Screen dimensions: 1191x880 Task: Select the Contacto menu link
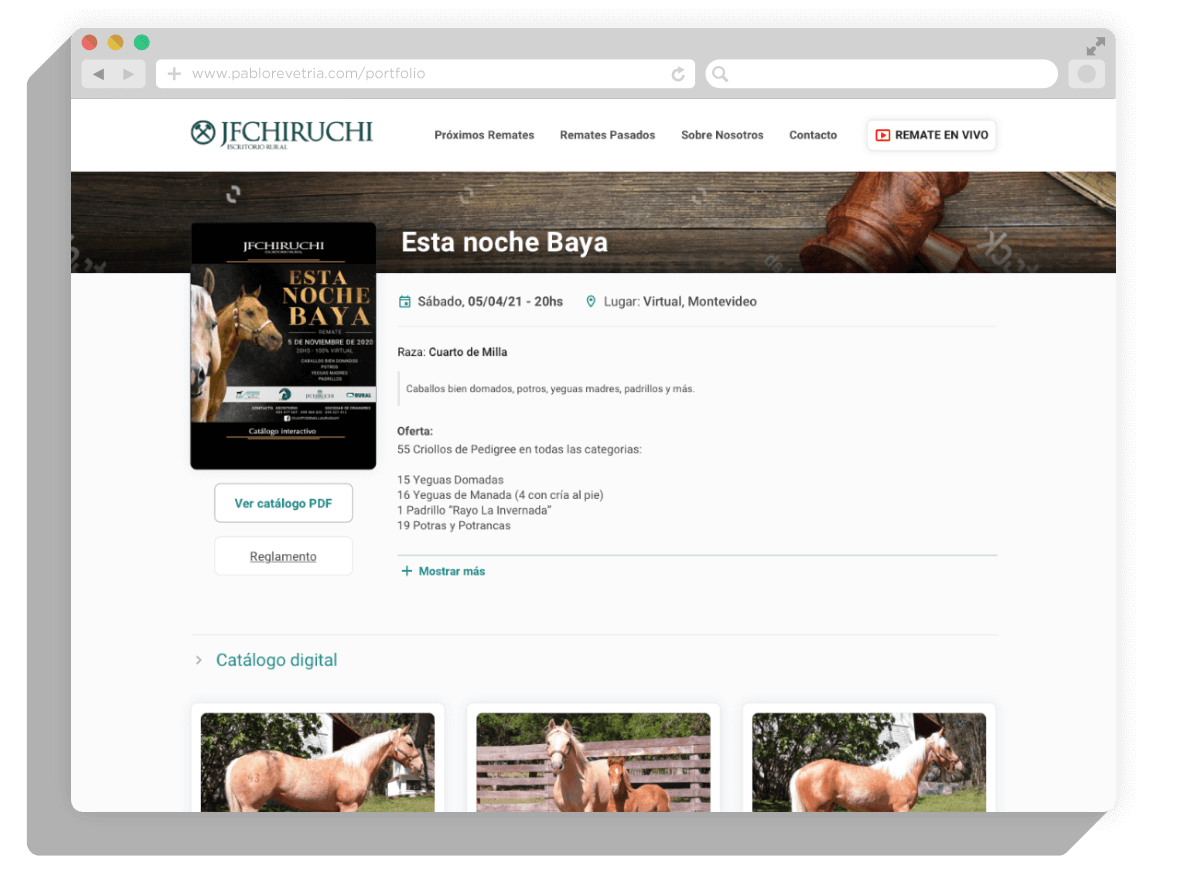pos(813,135)
